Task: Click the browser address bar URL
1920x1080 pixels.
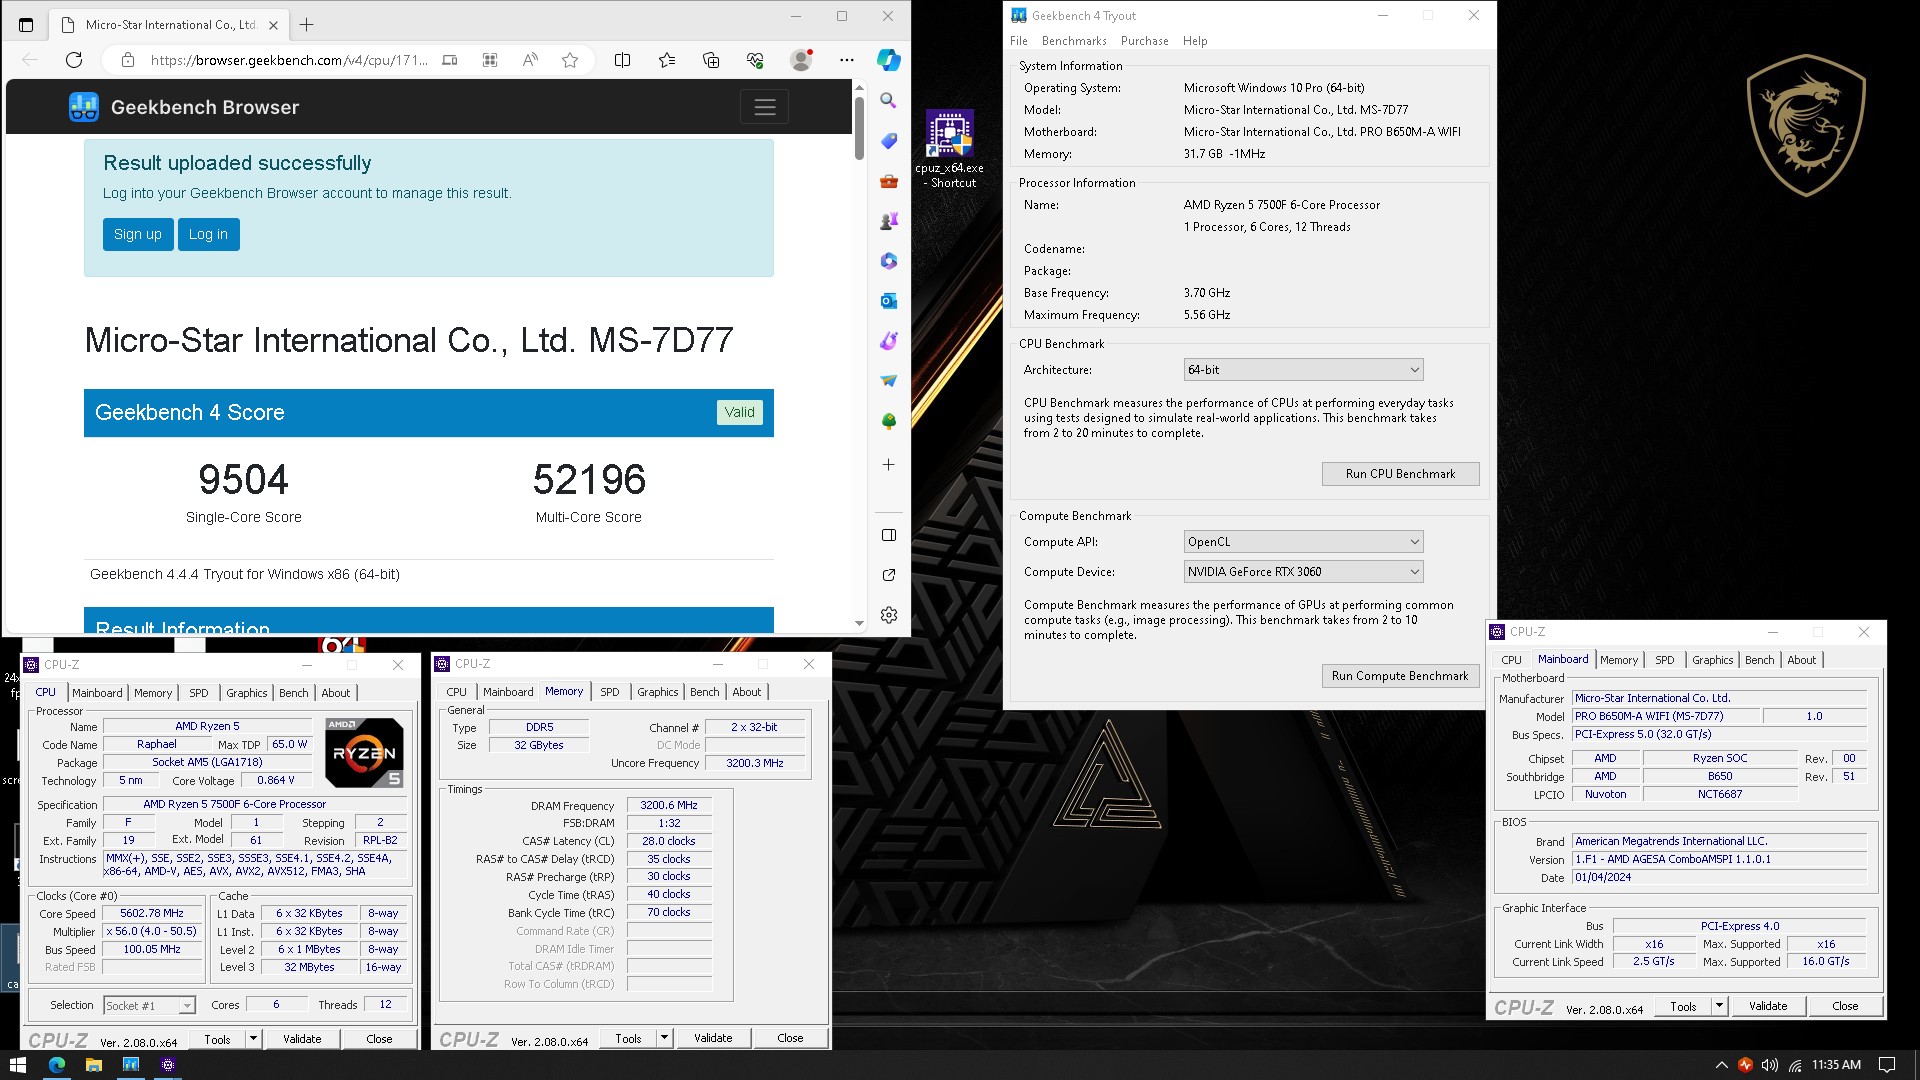Action: point(289,60)
